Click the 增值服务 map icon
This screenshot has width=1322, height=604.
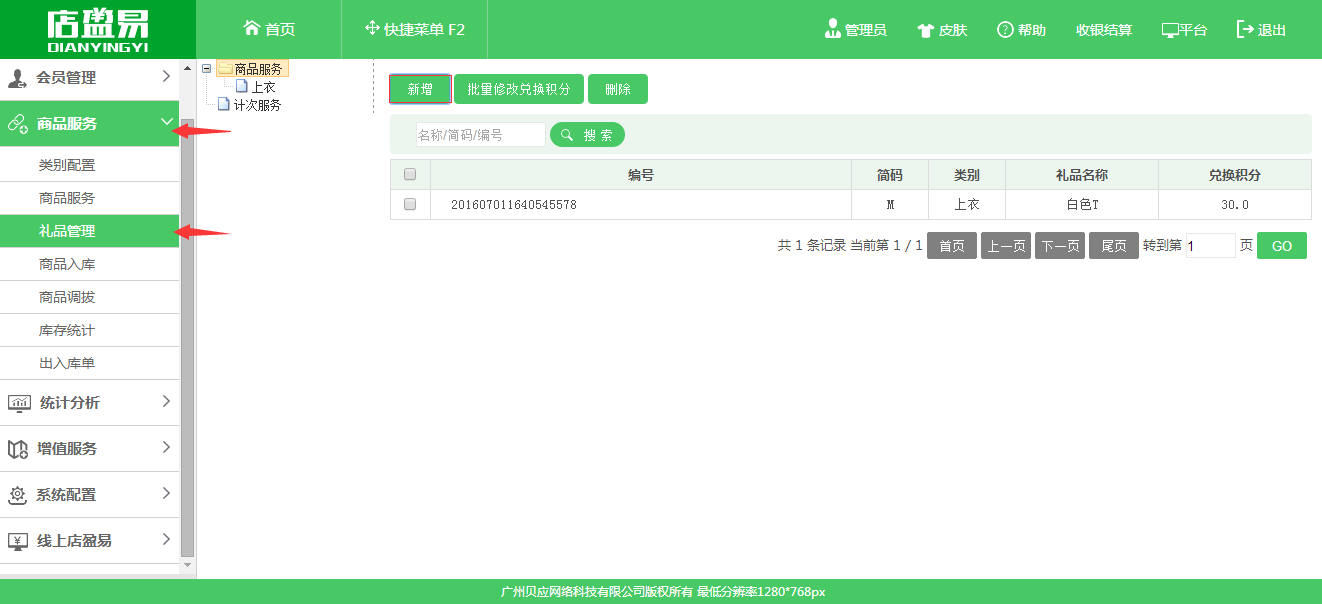click(18, 449)
